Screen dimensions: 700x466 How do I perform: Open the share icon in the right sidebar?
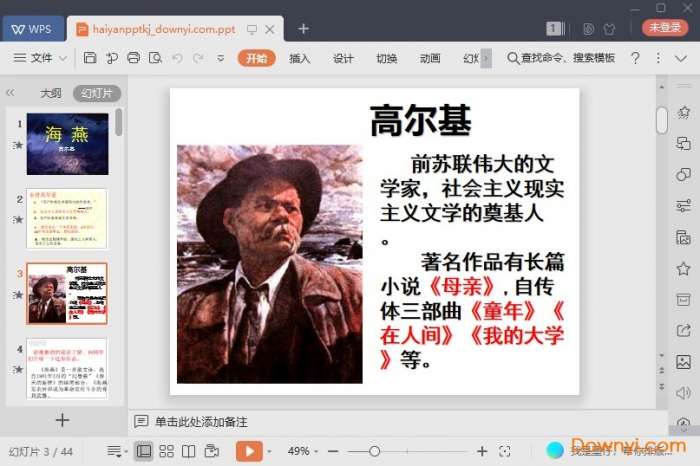(683, 330)
